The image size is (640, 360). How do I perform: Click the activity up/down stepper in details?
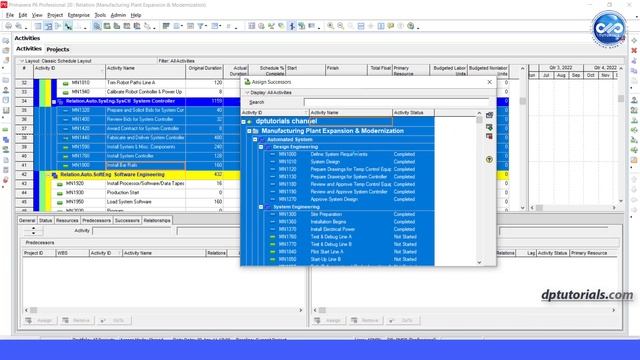coord(33,231)
